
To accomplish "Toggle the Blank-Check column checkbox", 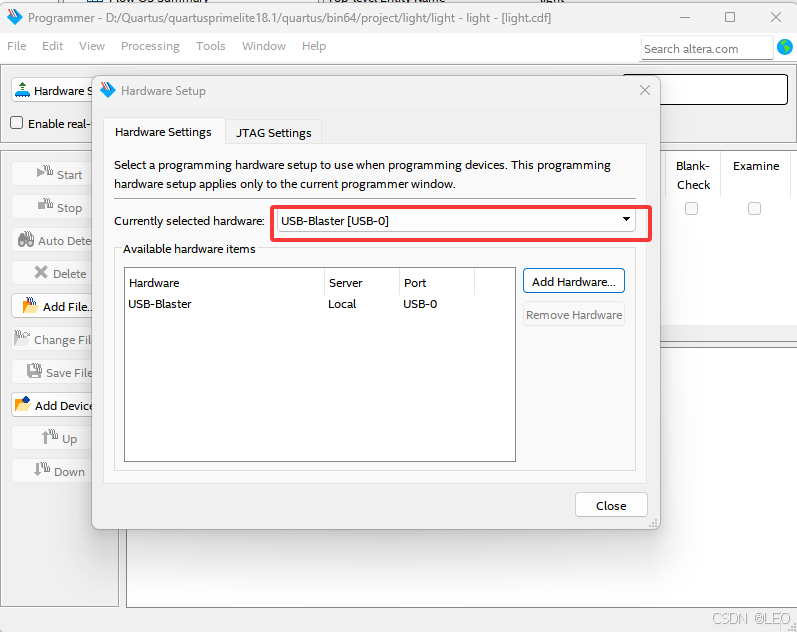I will 691,208.
